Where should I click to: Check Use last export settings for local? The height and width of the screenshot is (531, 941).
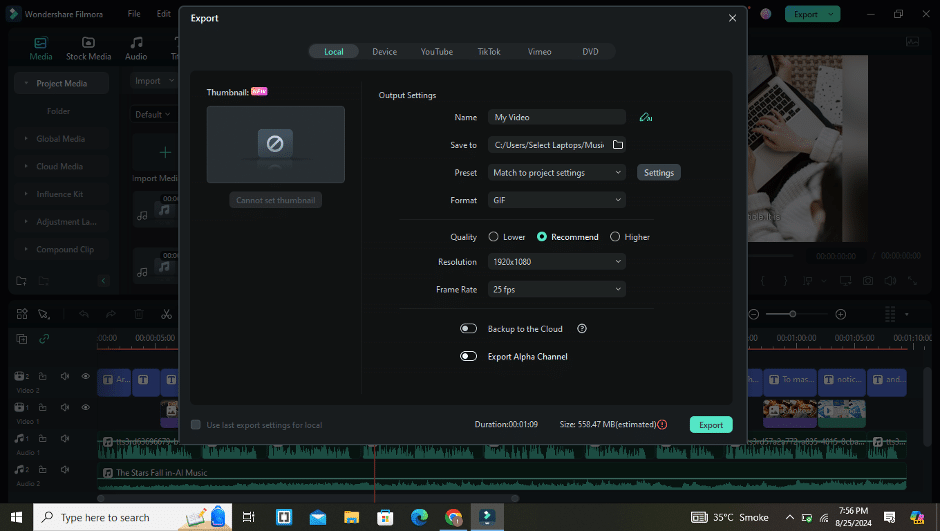point(196,425)
